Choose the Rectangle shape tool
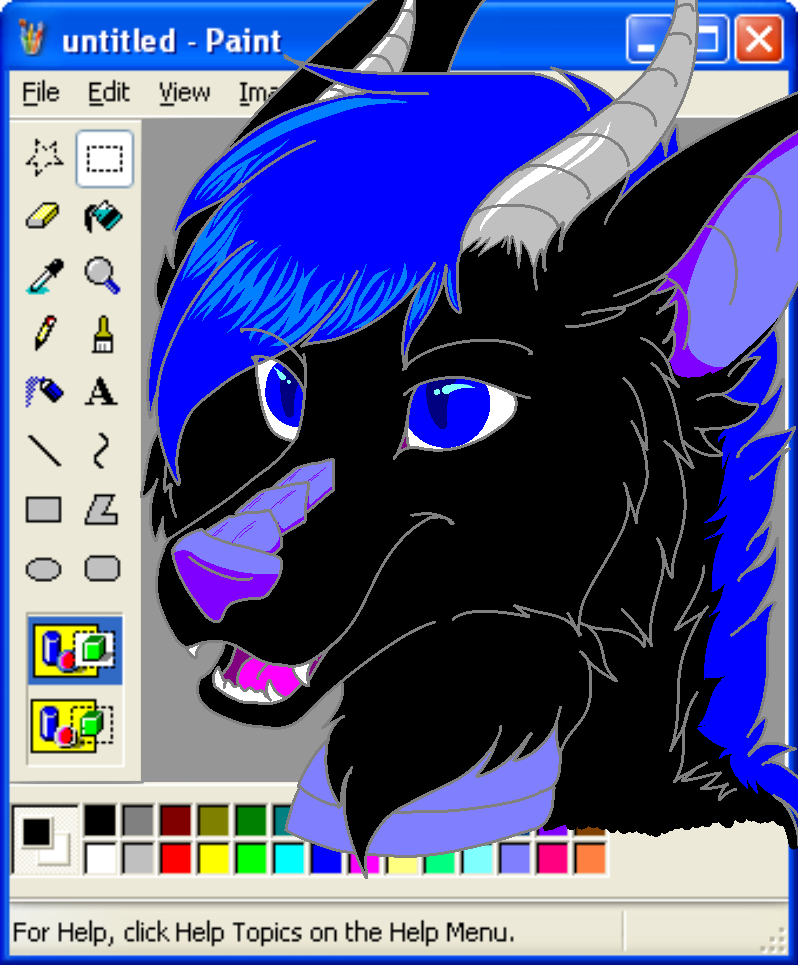The height and width of the screenshot is (965, 798). (x=44, y=510)
